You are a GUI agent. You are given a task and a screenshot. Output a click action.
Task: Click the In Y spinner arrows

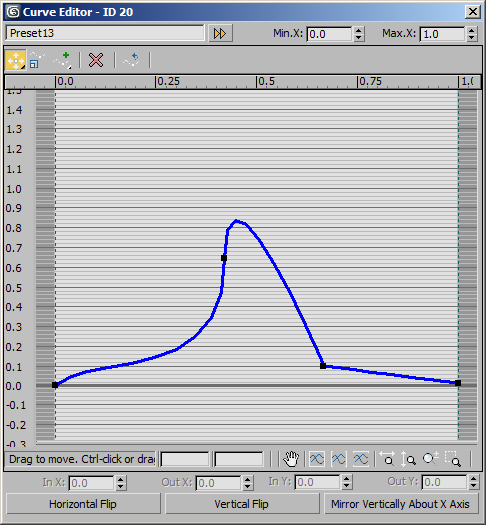pos(347,482)
